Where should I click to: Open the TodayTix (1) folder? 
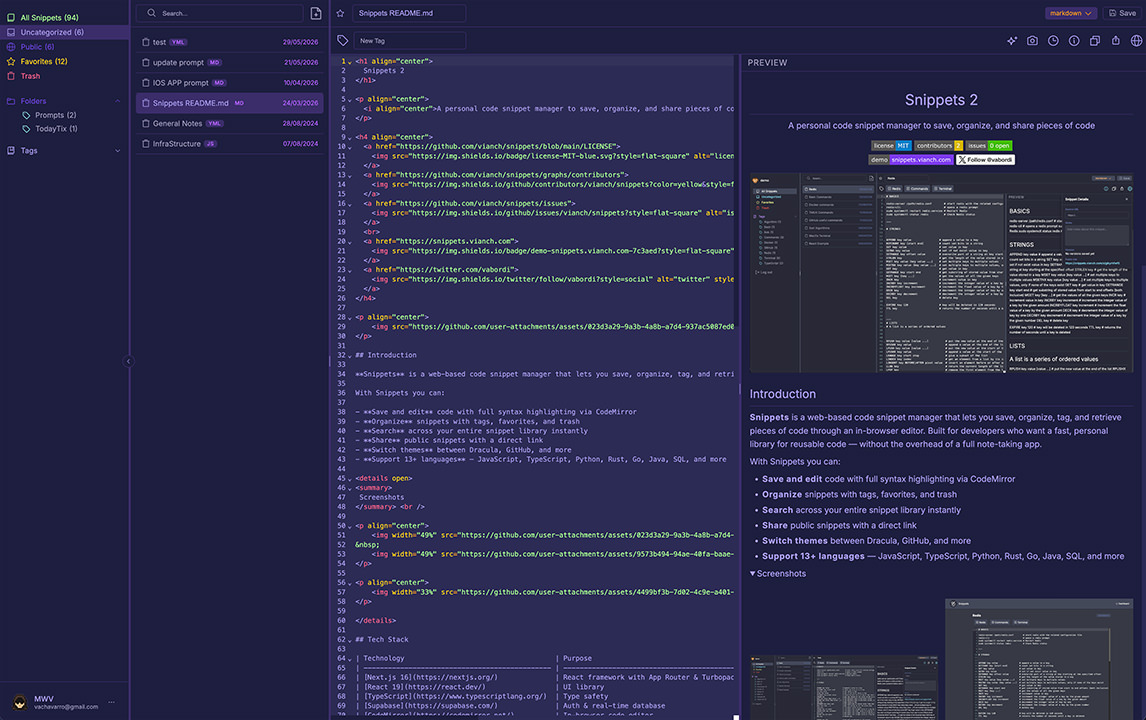56,129
